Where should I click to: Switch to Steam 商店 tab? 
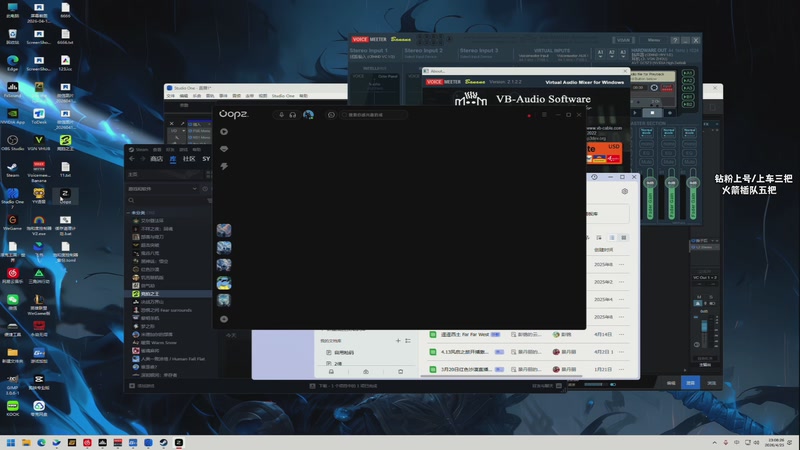pyautogui.click(x=157, y=159)
